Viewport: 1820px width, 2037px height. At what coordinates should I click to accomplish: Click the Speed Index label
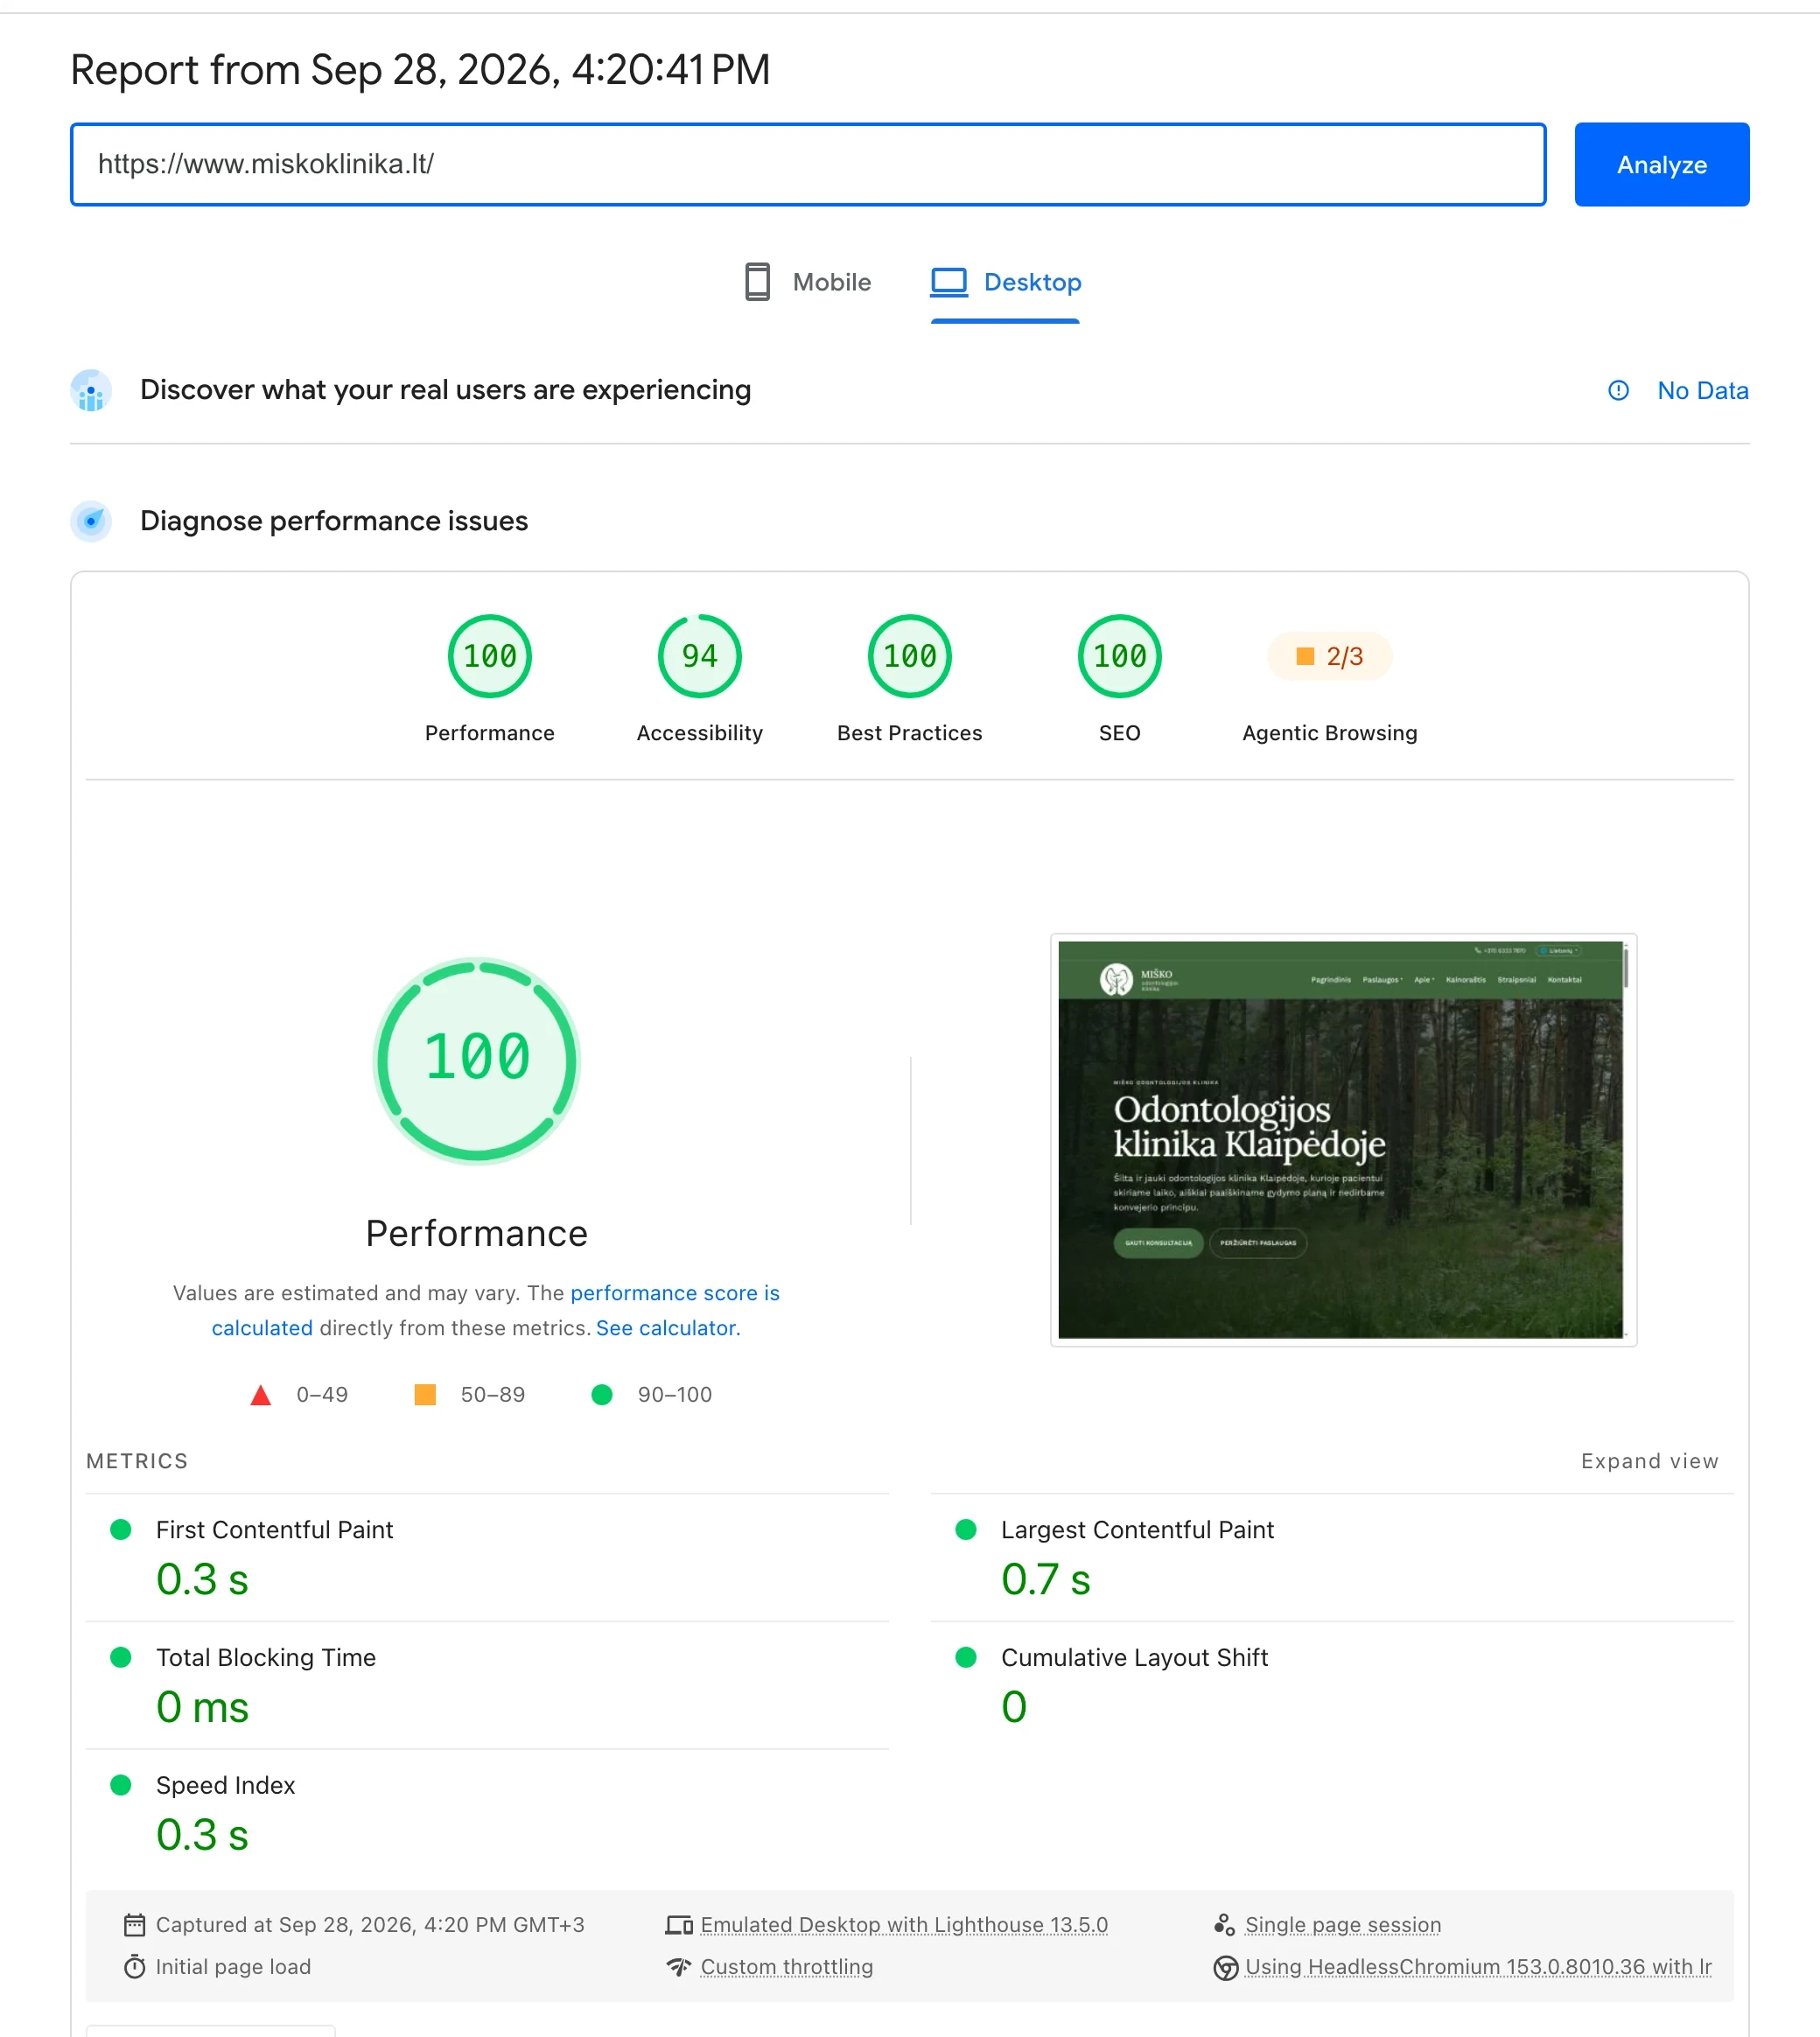point(225,1785)
